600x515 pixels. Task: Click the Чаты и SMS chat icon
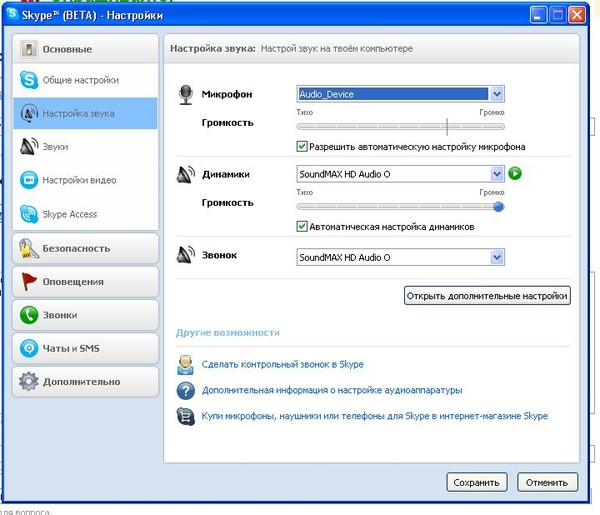[x=29, y=348]
